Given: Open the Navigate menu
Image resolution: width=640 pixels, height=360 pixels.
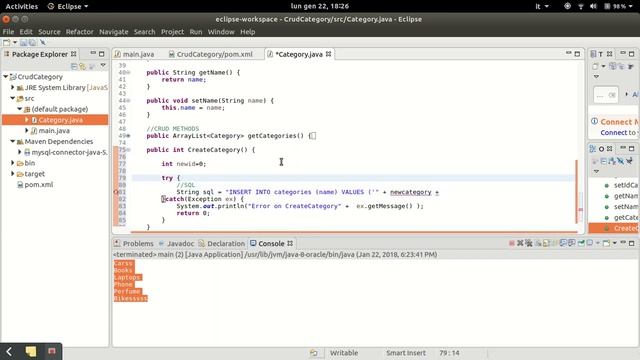Looking at the screenshot, I should coord(113,31).
